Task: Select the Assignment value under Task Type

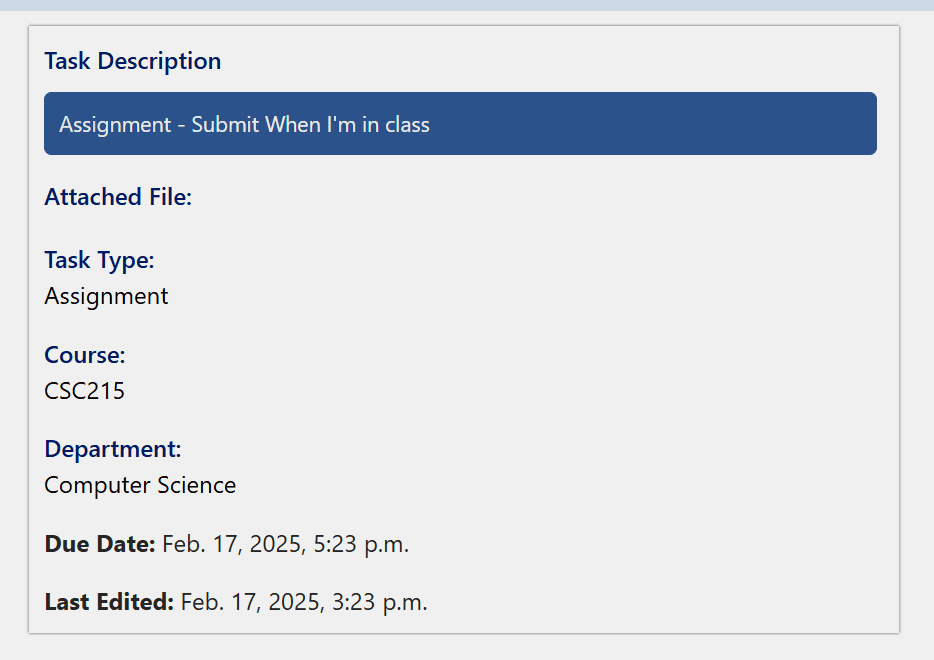Action: (x=106, y=296)
